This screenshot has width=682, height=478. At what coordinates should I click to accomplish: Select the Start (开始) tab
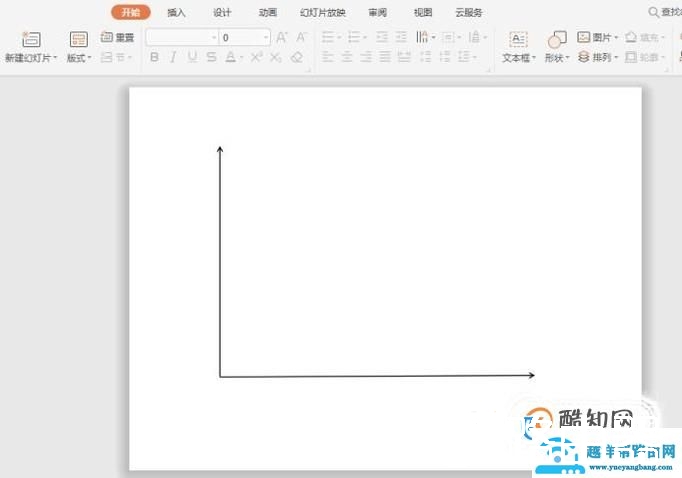click(x=131, y=12)
